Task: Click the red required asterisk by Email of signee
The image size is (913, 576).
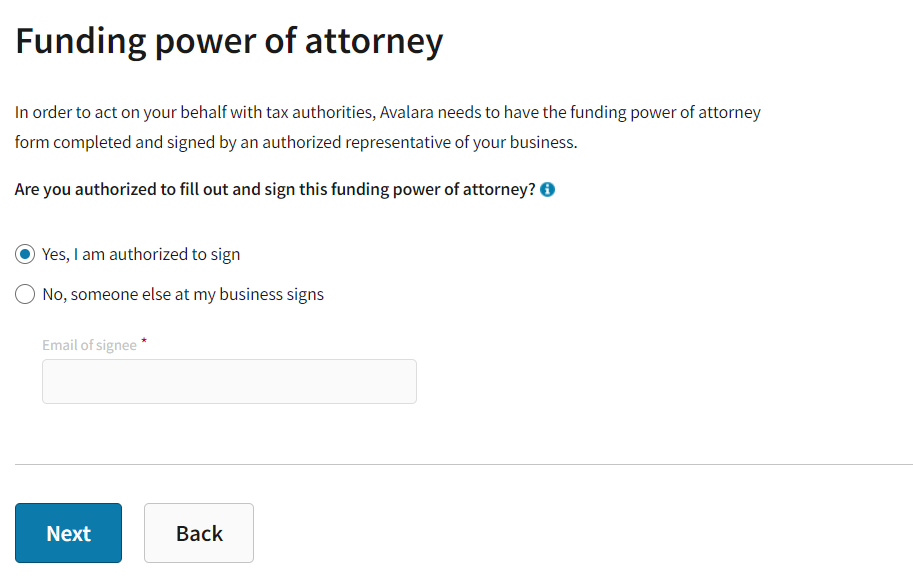Action: 144,342
